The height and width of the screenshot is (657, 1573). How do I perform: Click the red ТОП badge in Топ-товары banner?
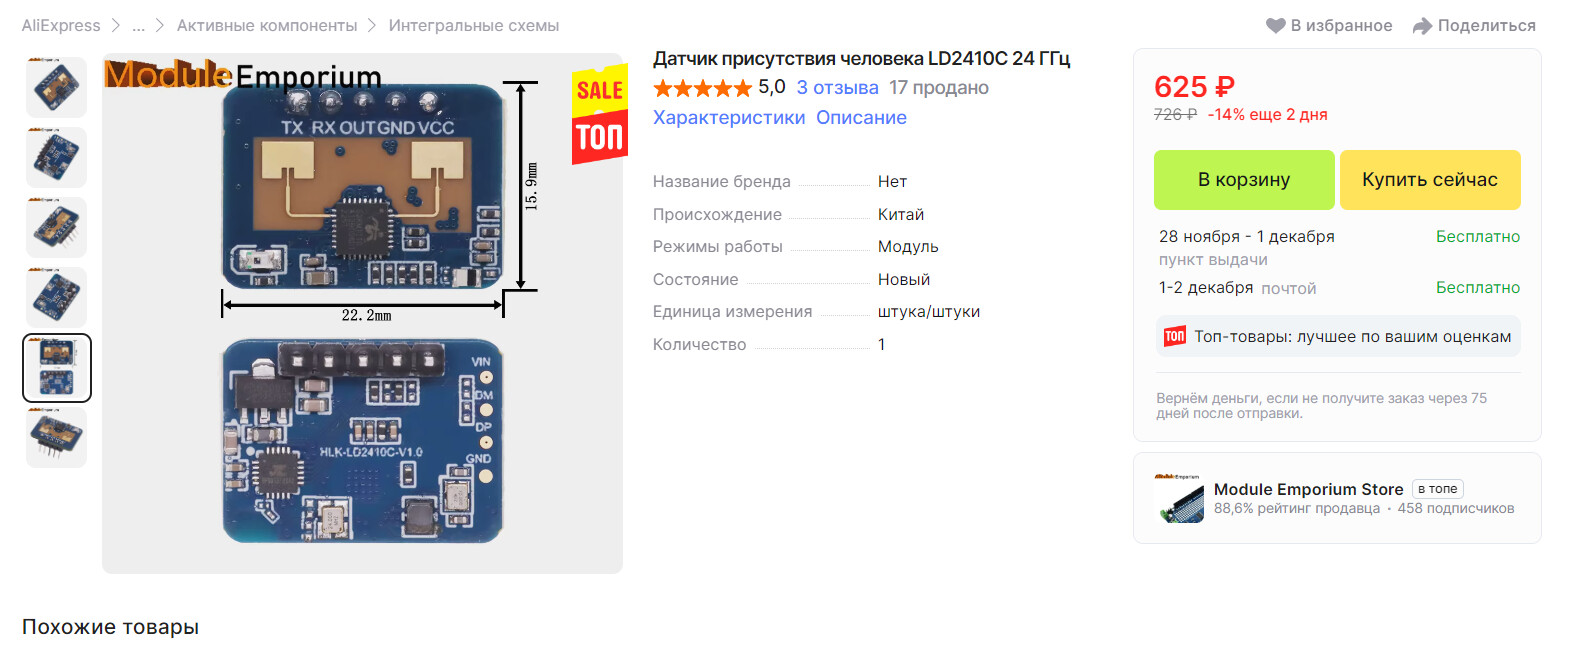click(x=1175, y=336)
